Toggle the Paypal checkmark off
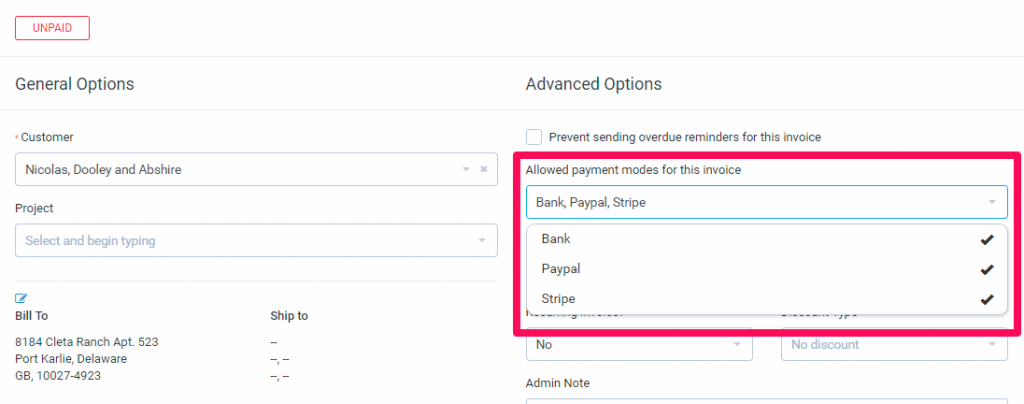Screen dimensions: 1024x404 (x=987, y=269)
